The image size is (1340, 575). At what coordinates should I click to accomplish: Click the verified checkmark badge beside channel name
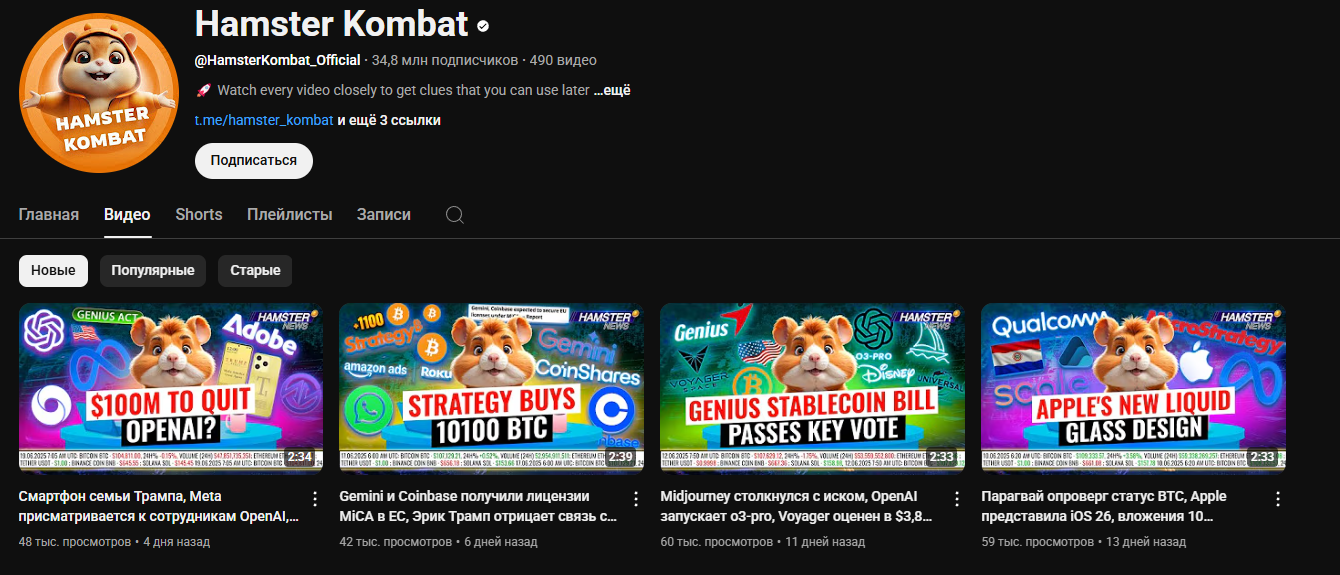[483, 25]
